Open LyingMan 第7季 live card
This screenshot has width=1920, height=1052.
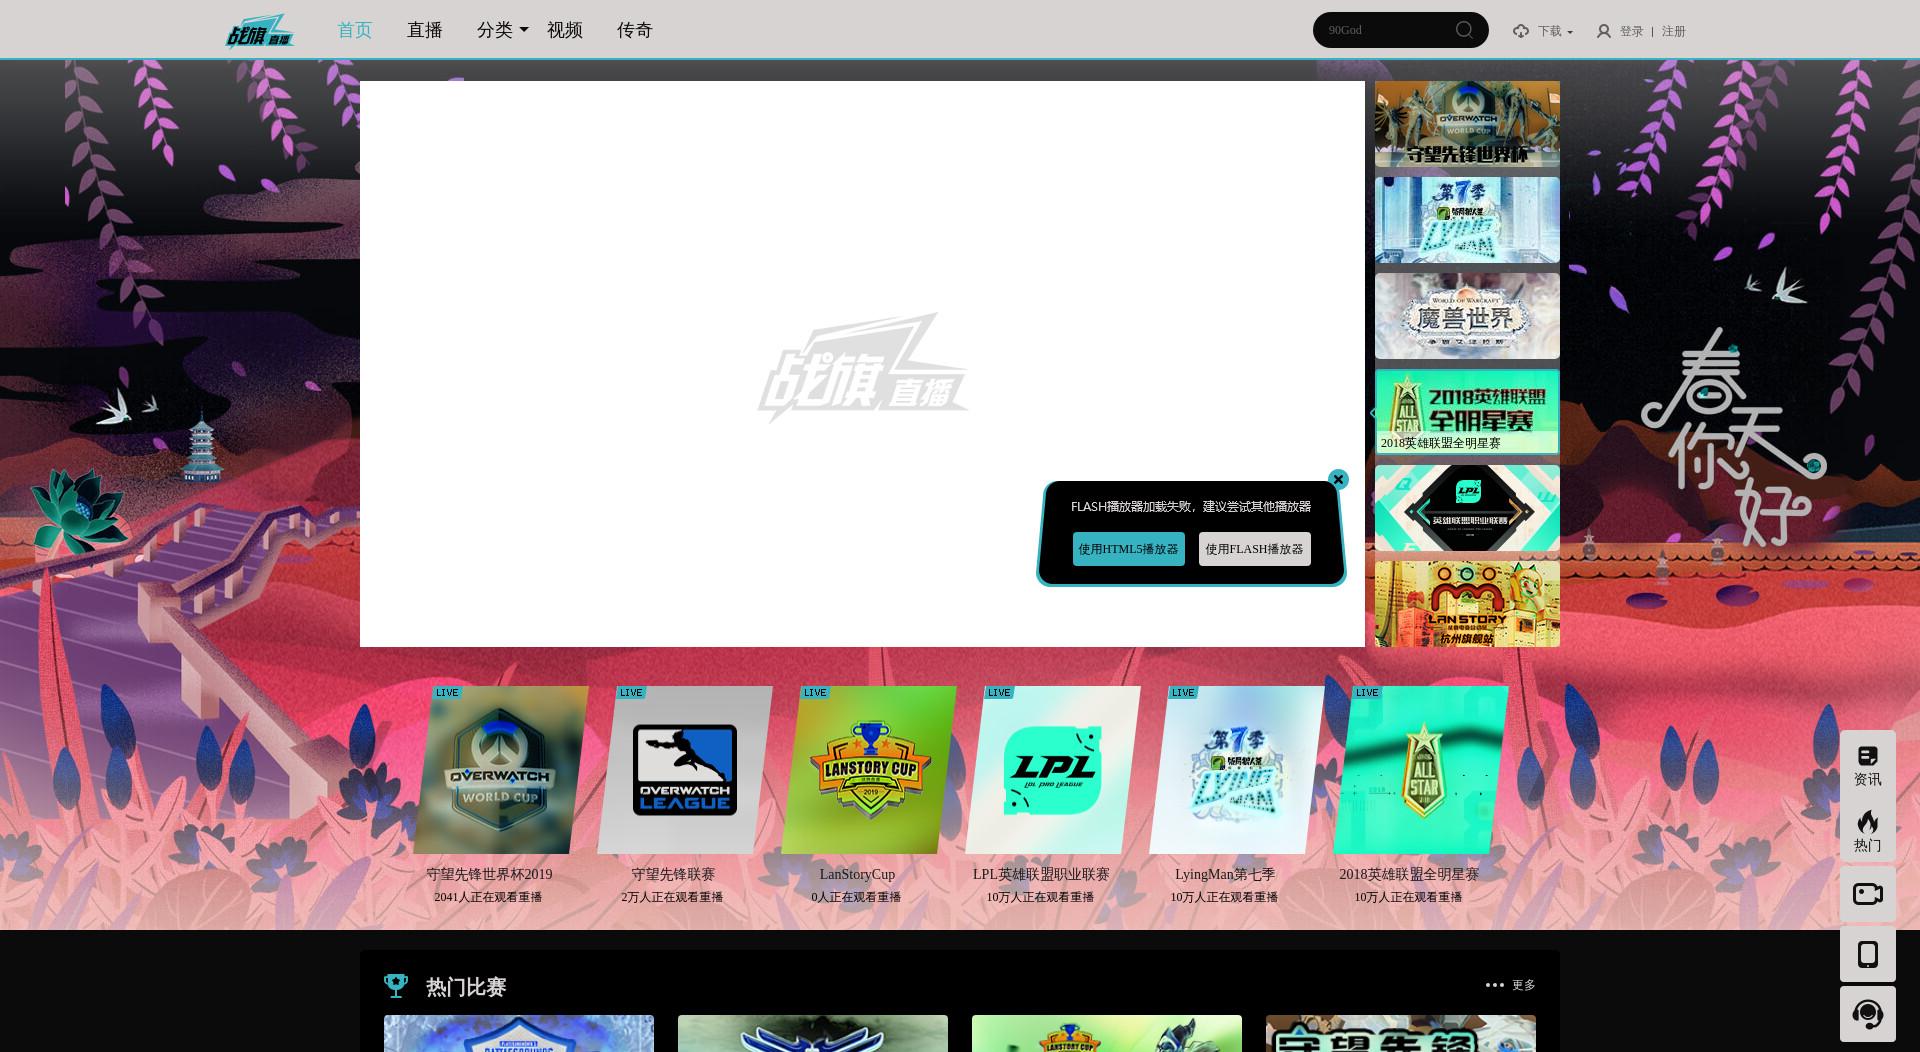point(1237,770)
